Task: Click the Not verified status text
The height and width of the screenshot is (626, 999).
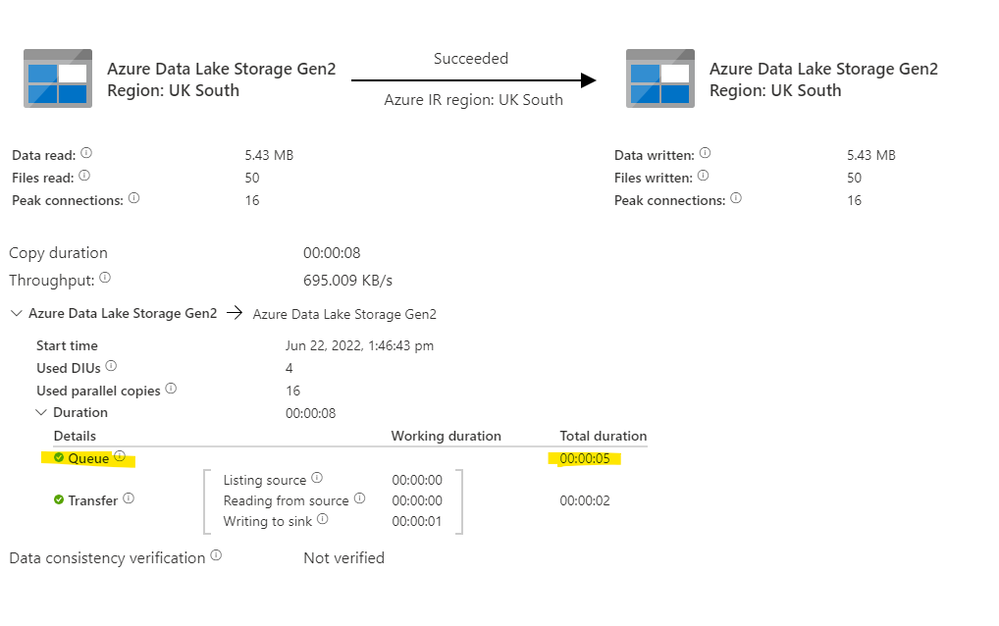Action: coord(344,558)
